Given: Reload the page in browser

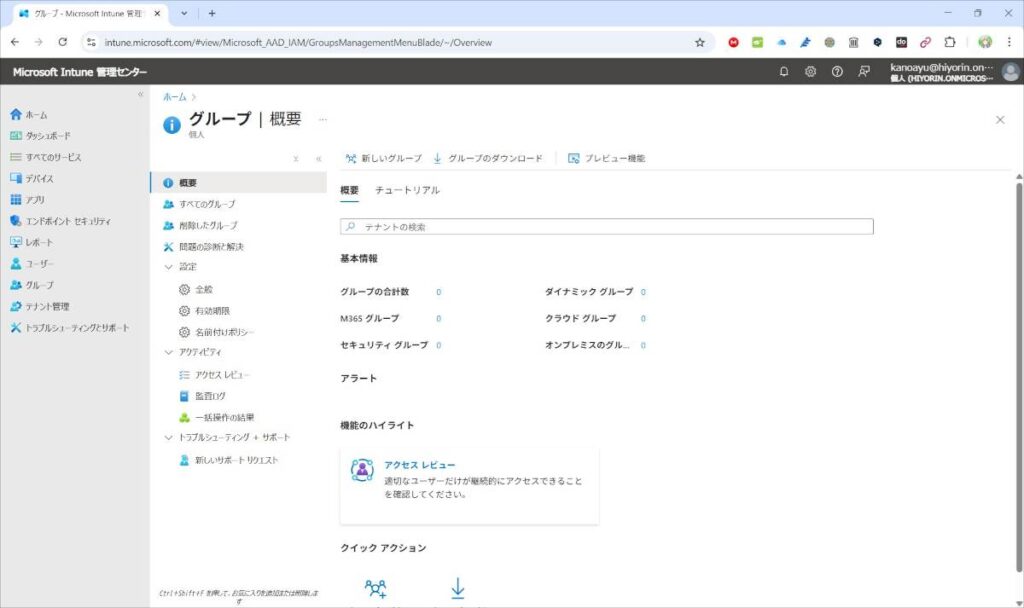Looking at the screenshot, I should 63,42.
